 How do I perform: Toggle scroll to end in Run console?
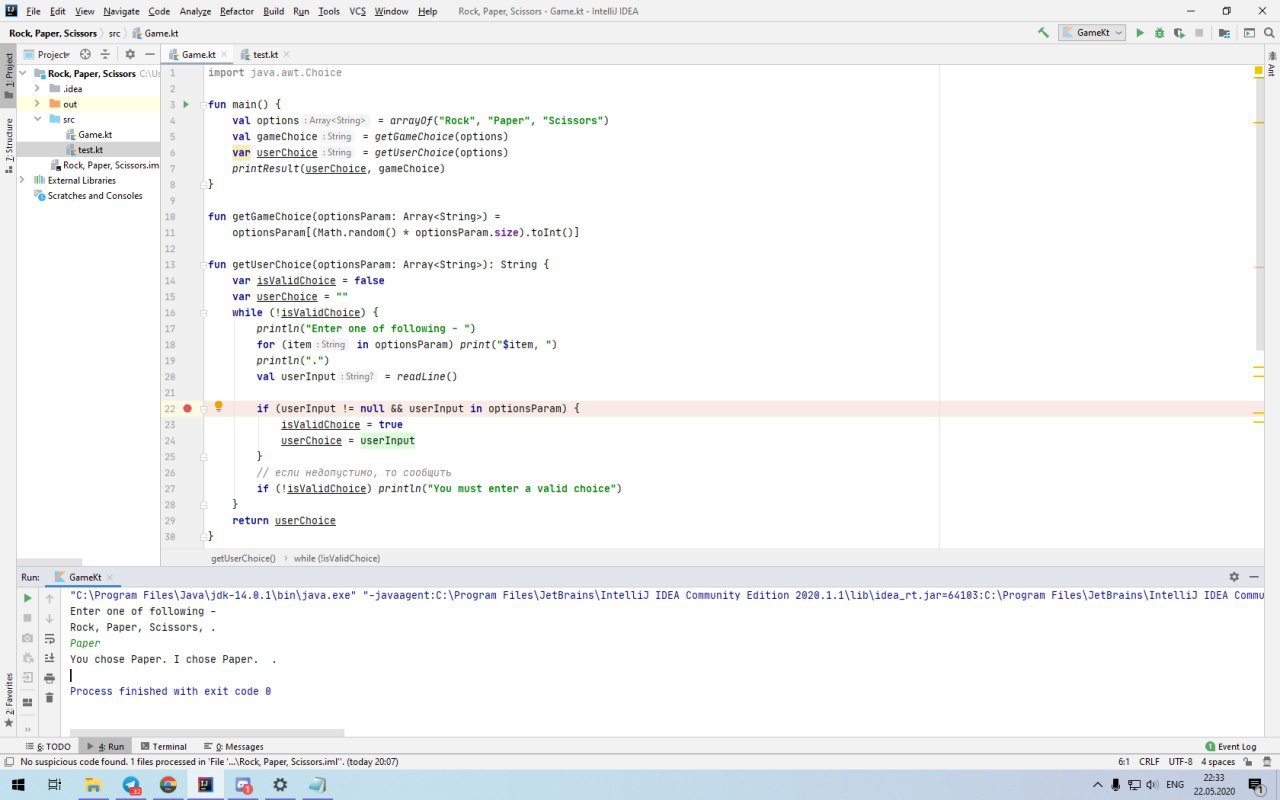(x=49, y=658)
